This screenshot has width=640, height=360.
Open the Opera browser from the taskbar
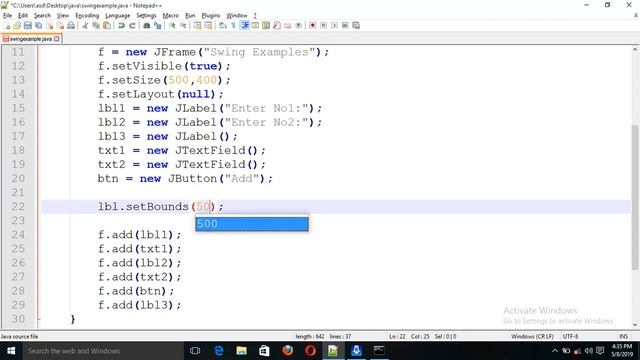click(311, 351)
